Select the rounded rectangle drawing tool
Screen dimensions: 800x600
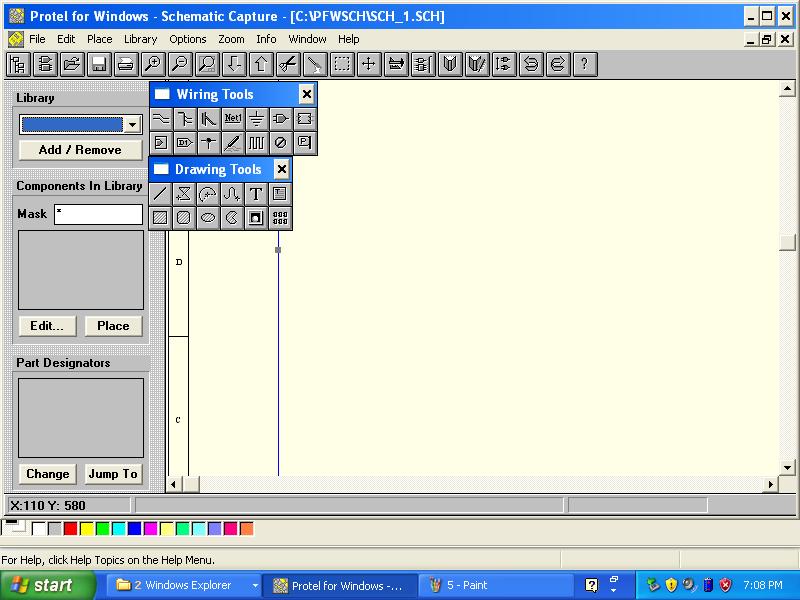[184, 218]
